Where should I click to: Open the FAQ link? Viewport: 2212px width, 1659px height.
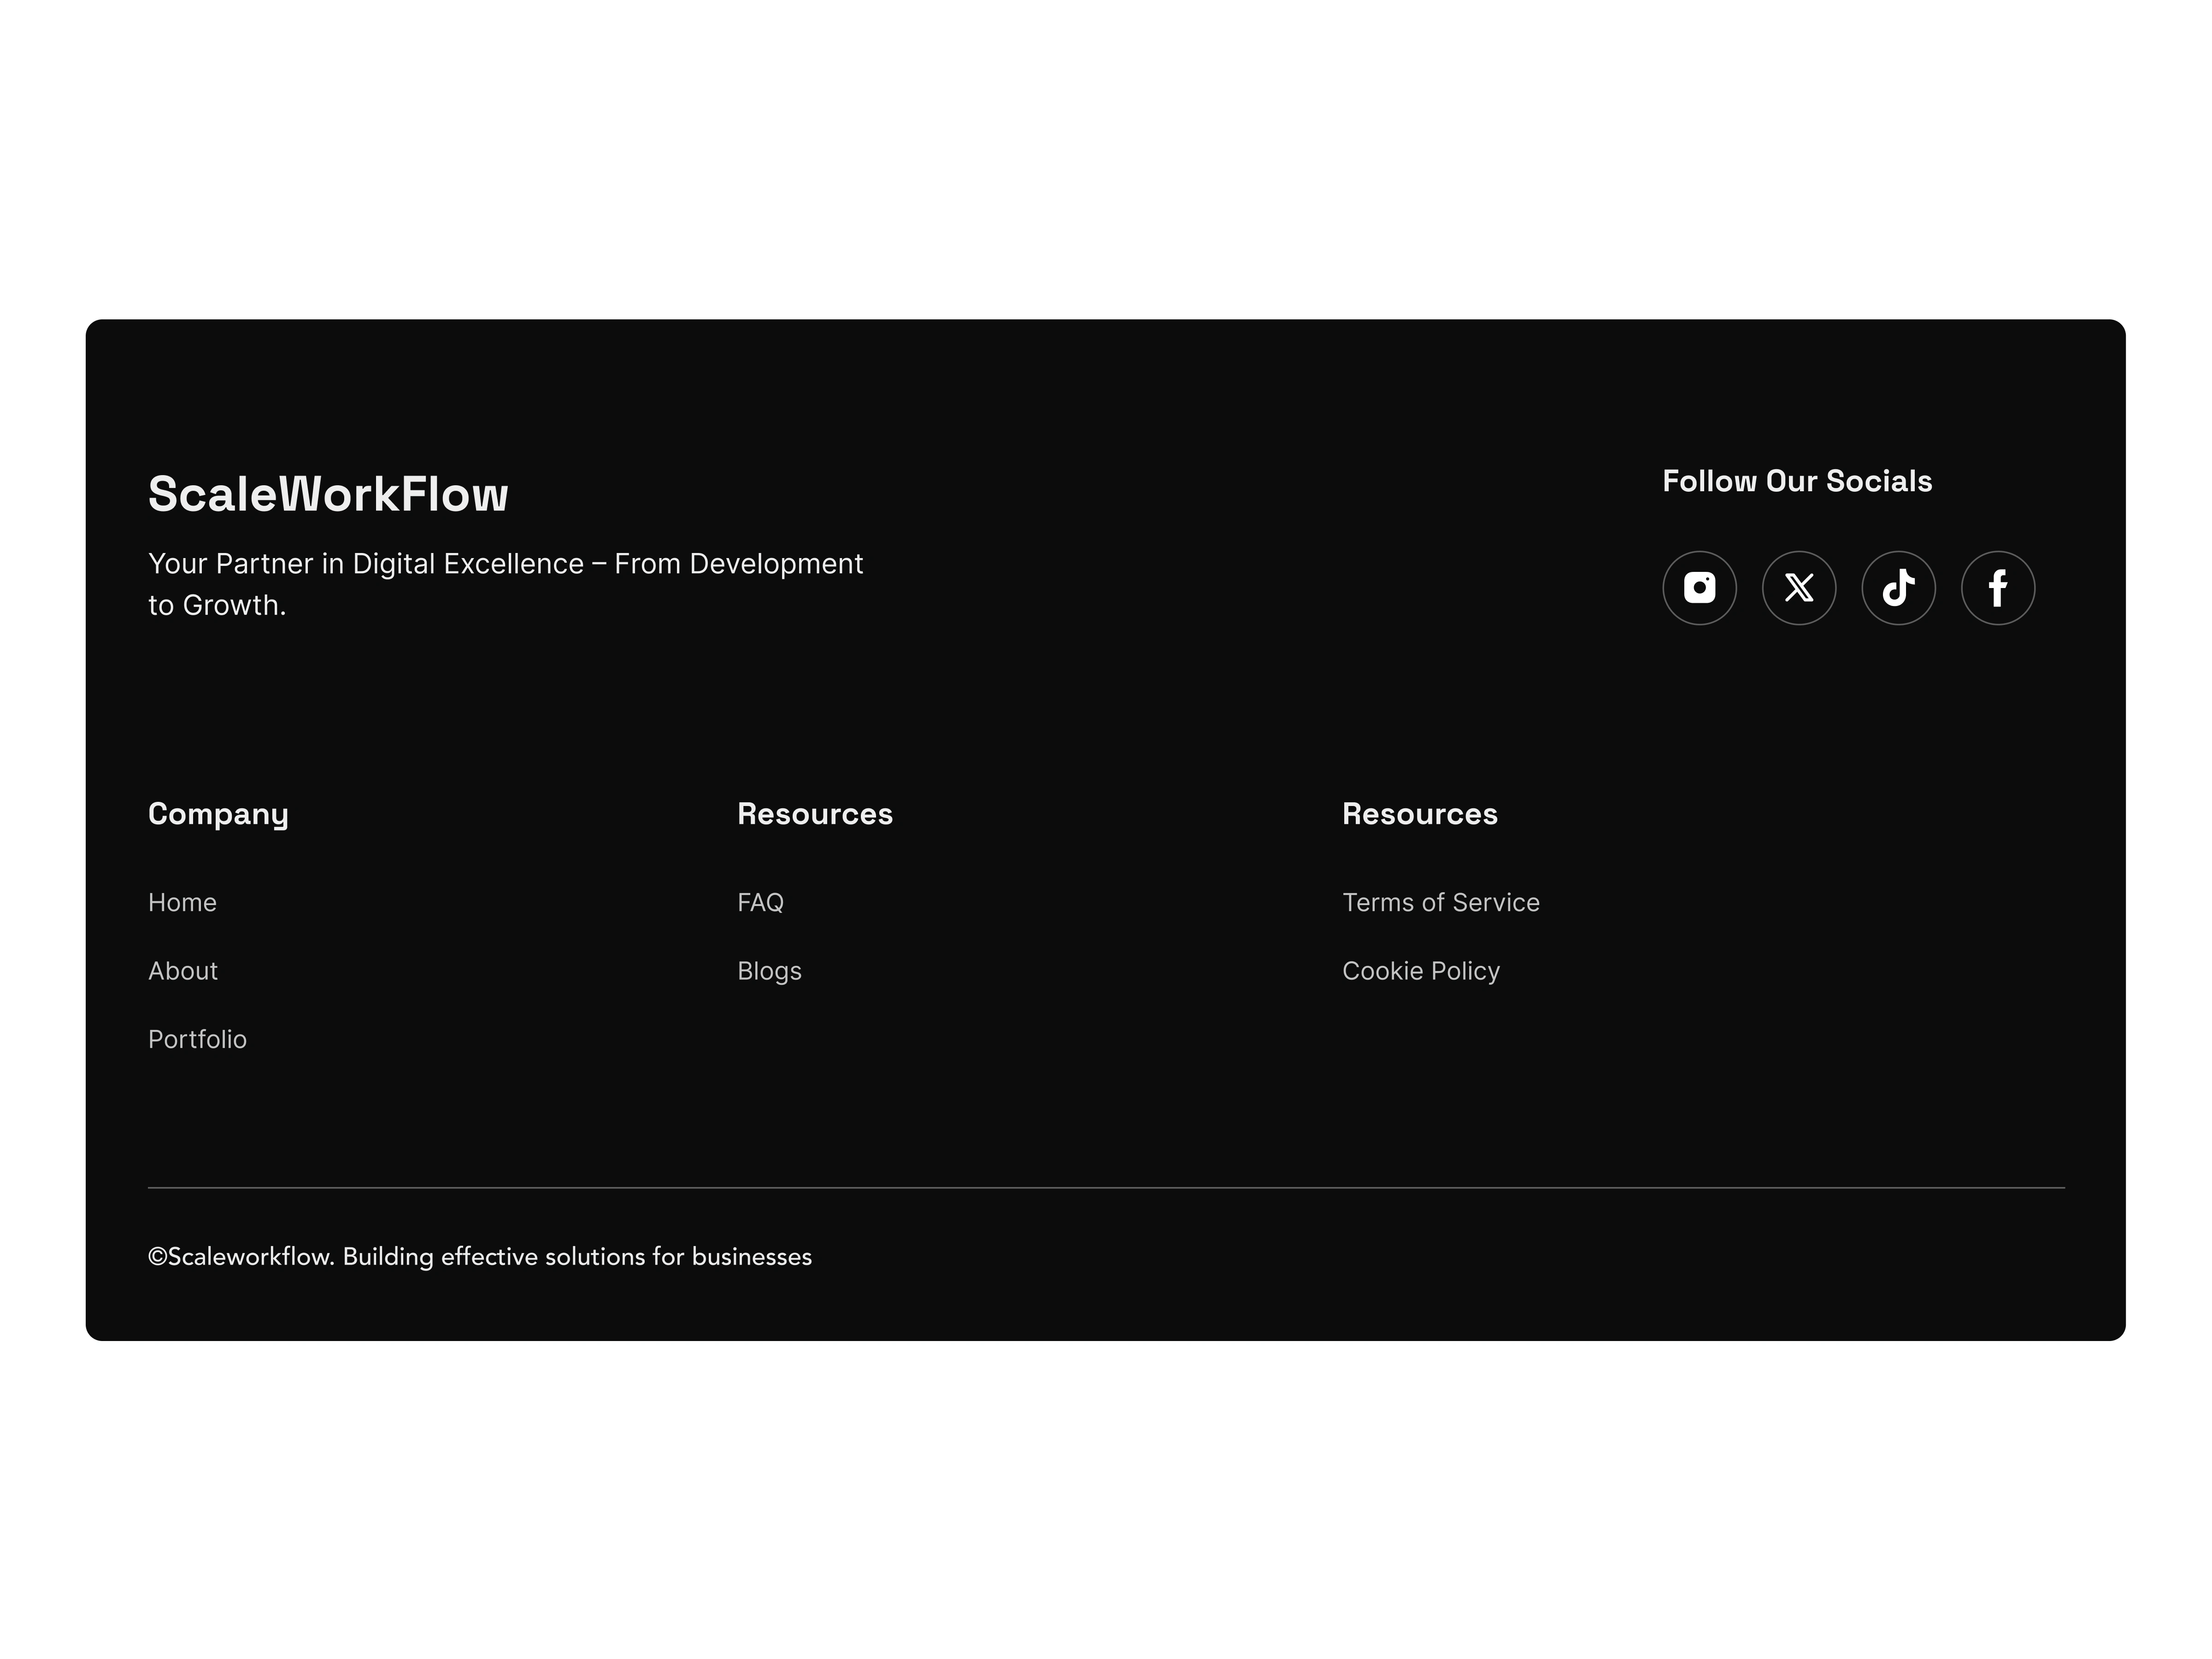760,902
